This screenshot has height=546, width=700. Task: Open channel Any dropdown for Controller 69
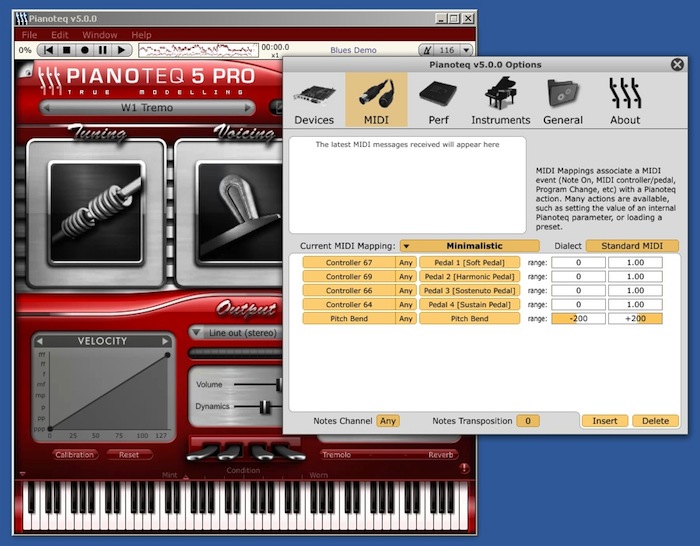(x=406, y=276)
